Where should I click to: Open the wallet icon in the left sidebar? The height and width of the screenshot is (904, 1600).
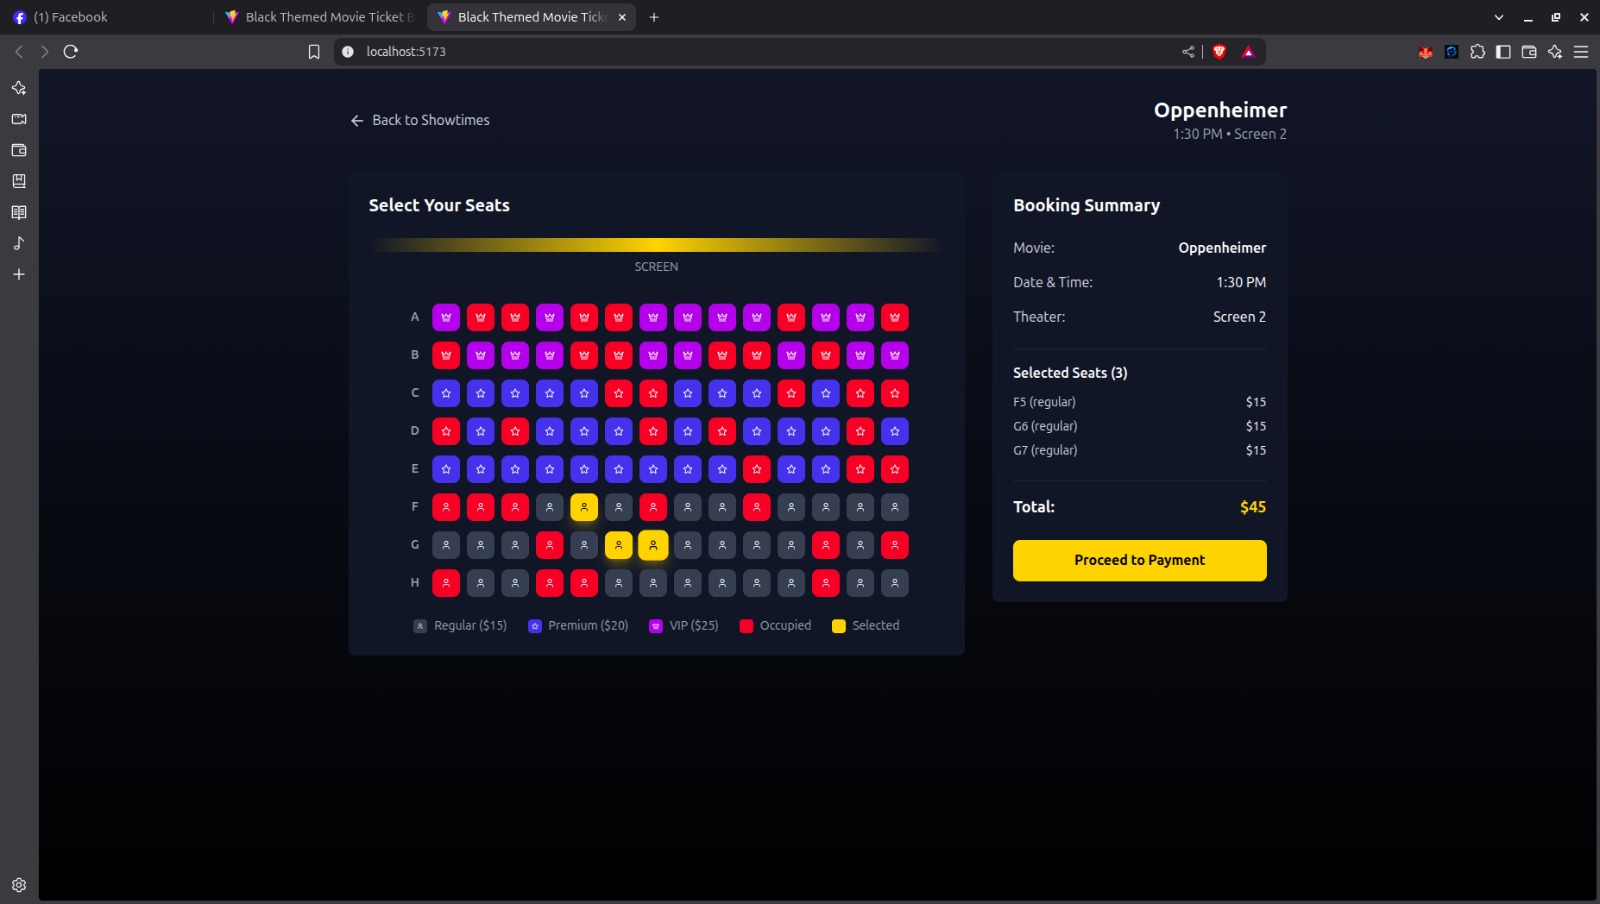(x=19, y=150)
